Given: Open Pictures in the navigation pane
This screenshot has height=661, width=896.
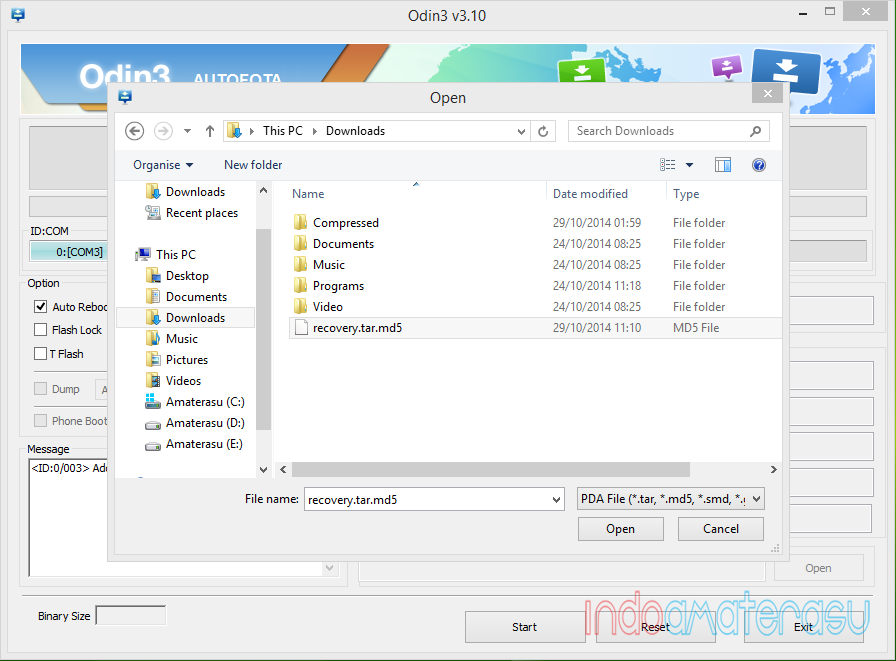Looking at the screenshot, I should [177, 360].
